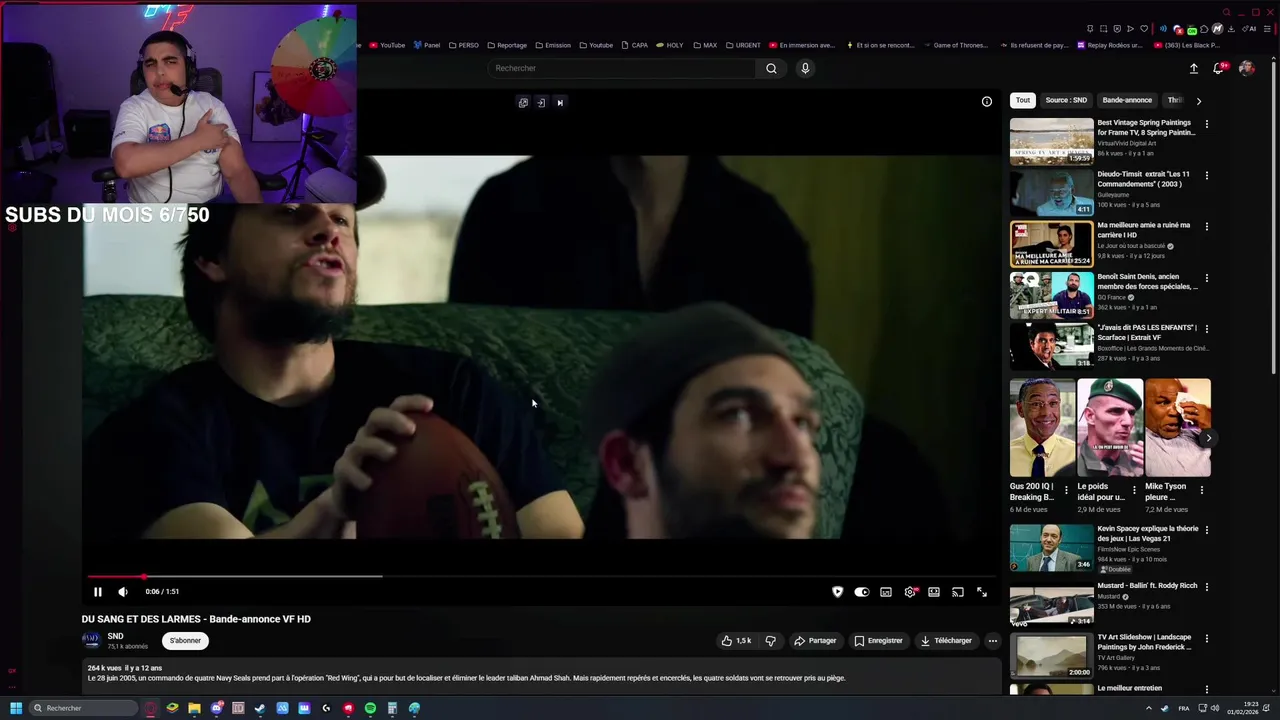Open Mike Tyson pleure Short

tap(1178, 428)
